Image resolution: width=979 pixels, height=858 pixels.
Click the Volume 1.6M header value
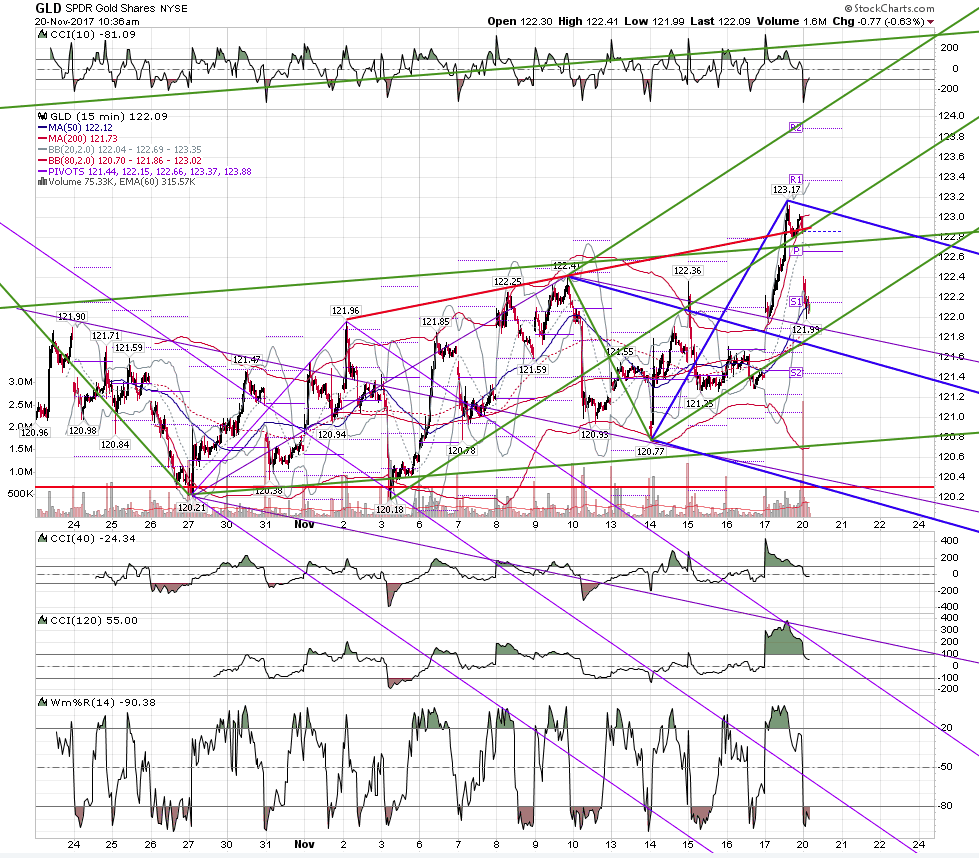792,21
